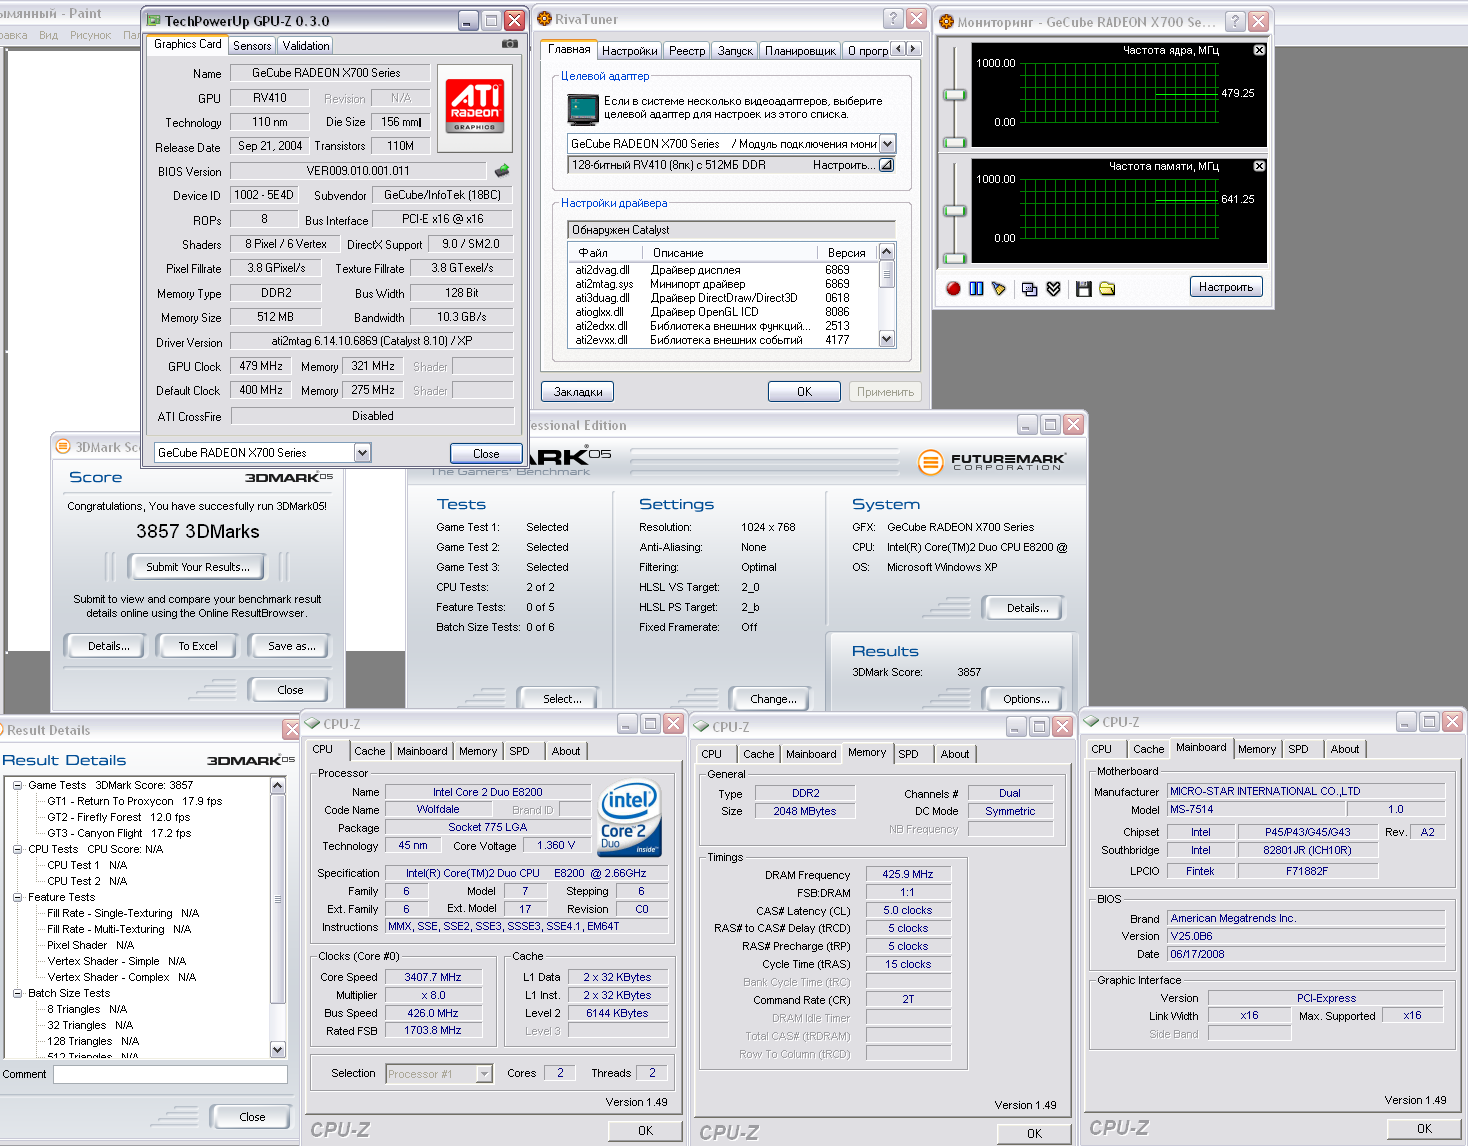The width and height of the screenshot is (1468, 1146).
Task: Click the To Excel button
Action: pyautogui.click(x=198, y=646)
